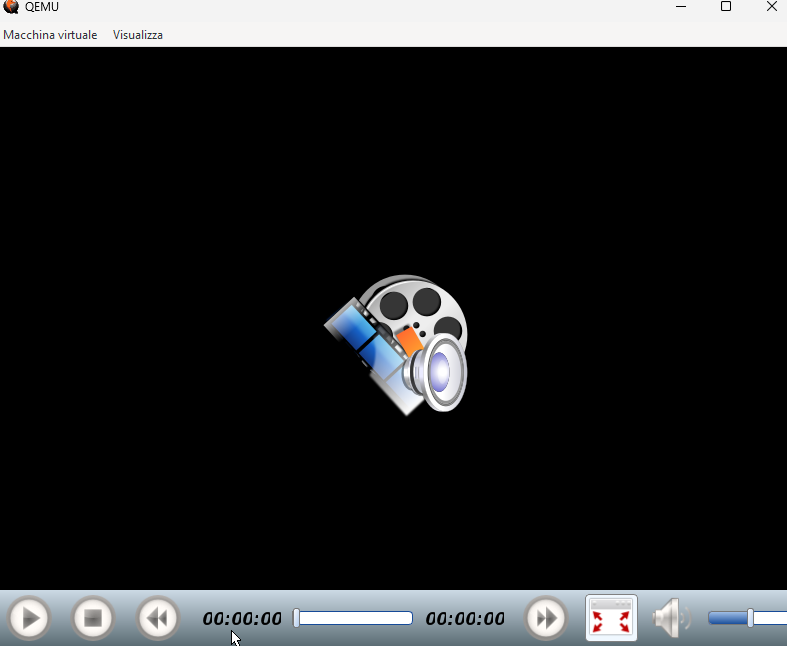
Task: Click the seek bar track
Action: 353,618
